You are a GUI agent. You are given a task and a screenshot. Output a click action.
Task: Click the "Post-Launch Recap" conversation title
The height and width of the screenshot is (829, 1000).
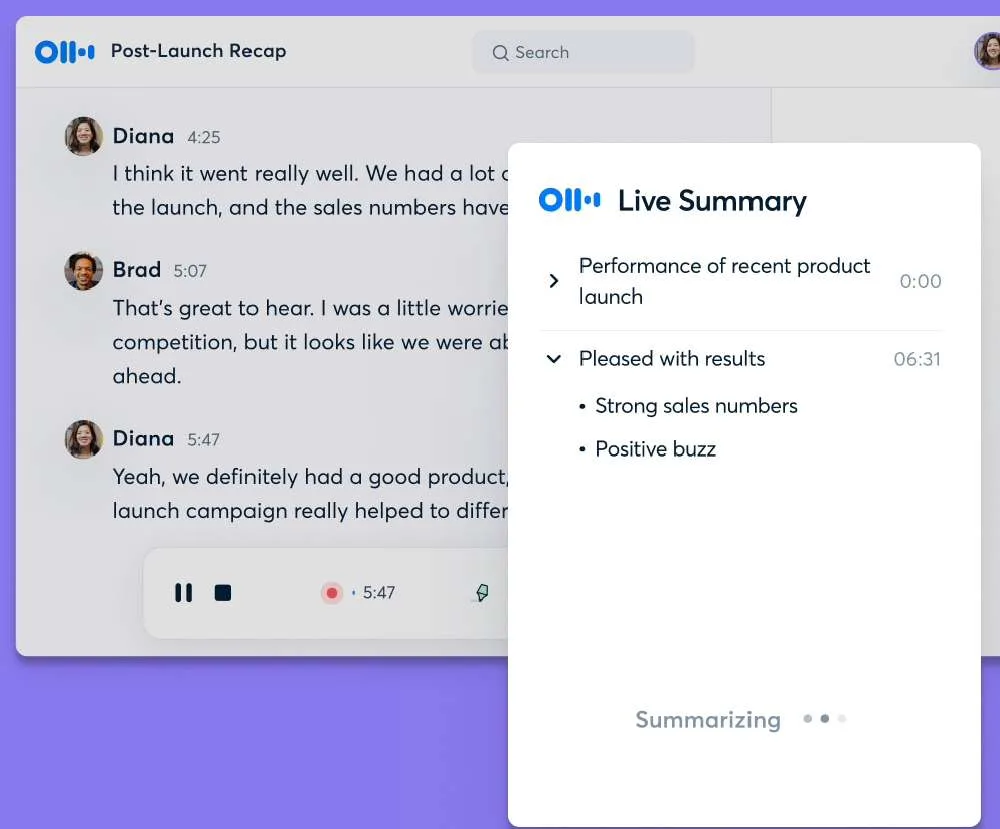(x=198, y=51)
